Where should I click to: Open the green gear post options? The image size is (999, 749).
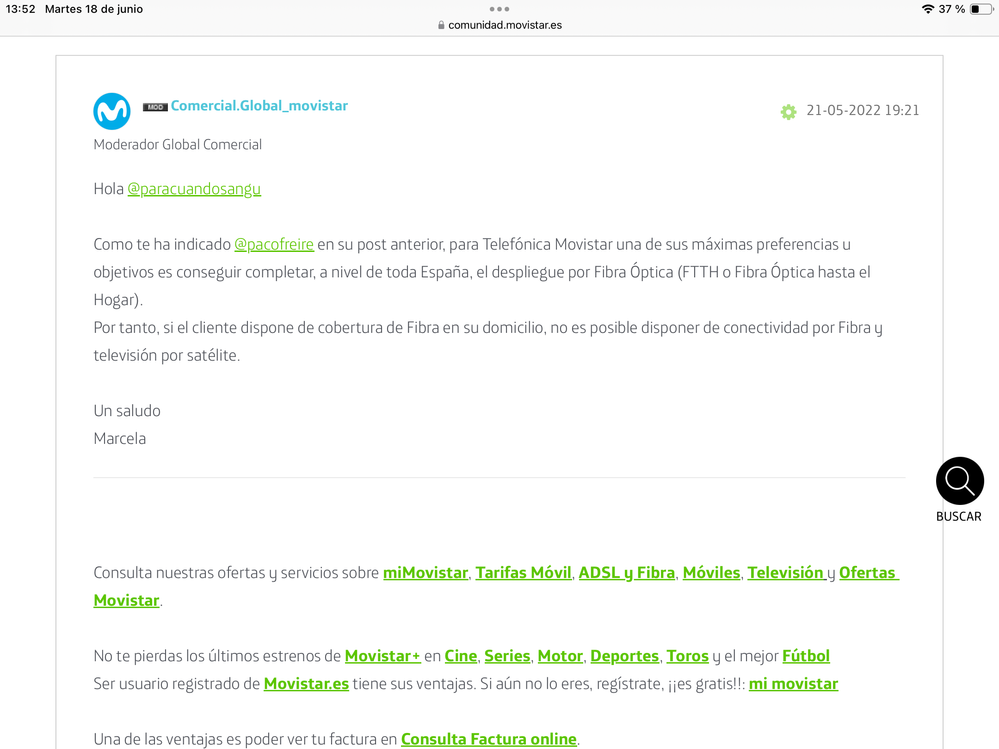pyautogui.click(x=788, y=112)
